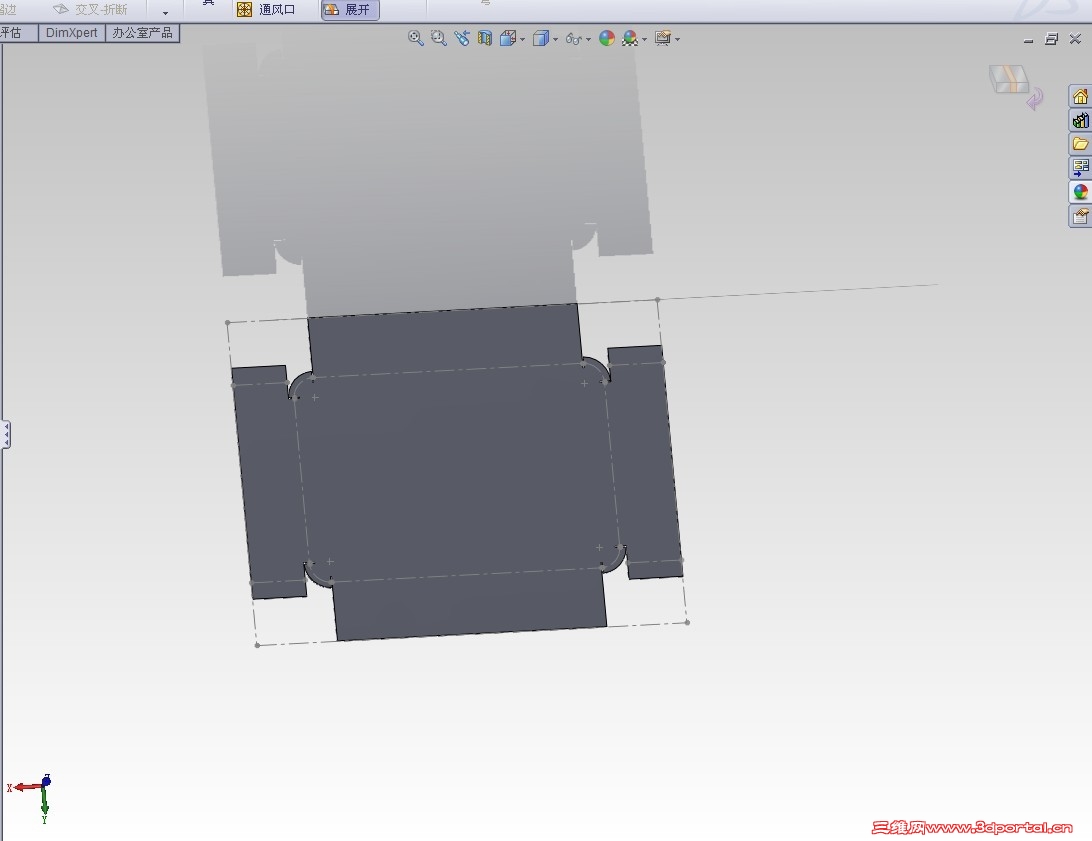Toggle the 展开 flatten button

point(350,10)
